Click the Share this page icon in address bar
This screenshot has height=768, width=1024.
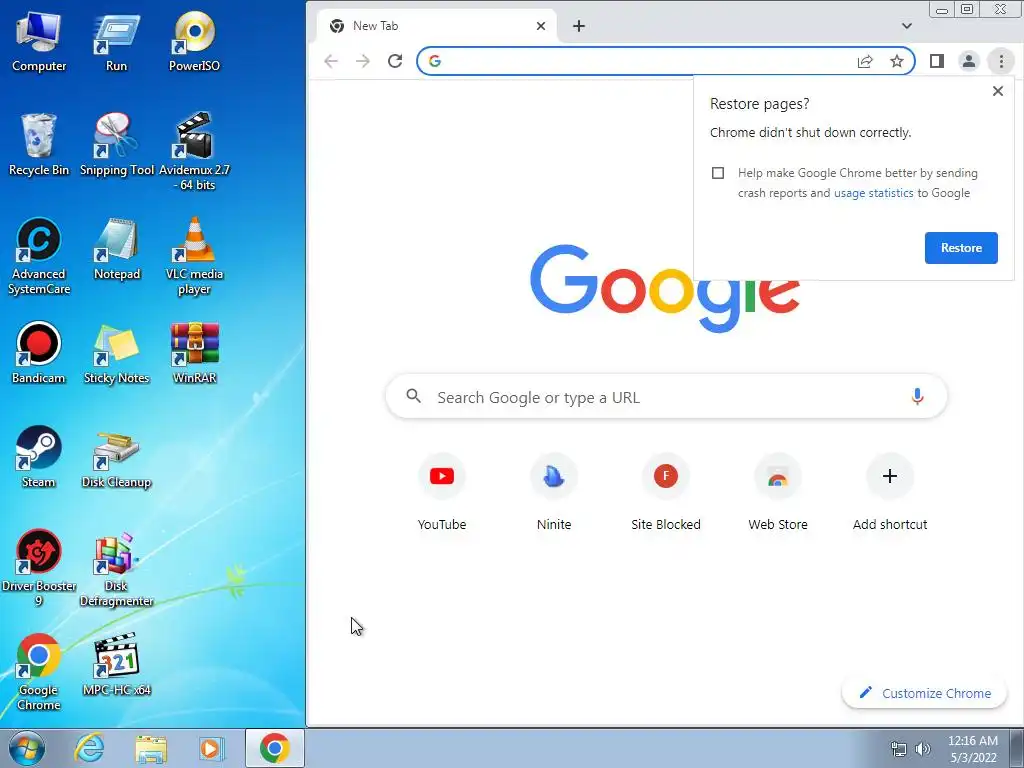865,61
